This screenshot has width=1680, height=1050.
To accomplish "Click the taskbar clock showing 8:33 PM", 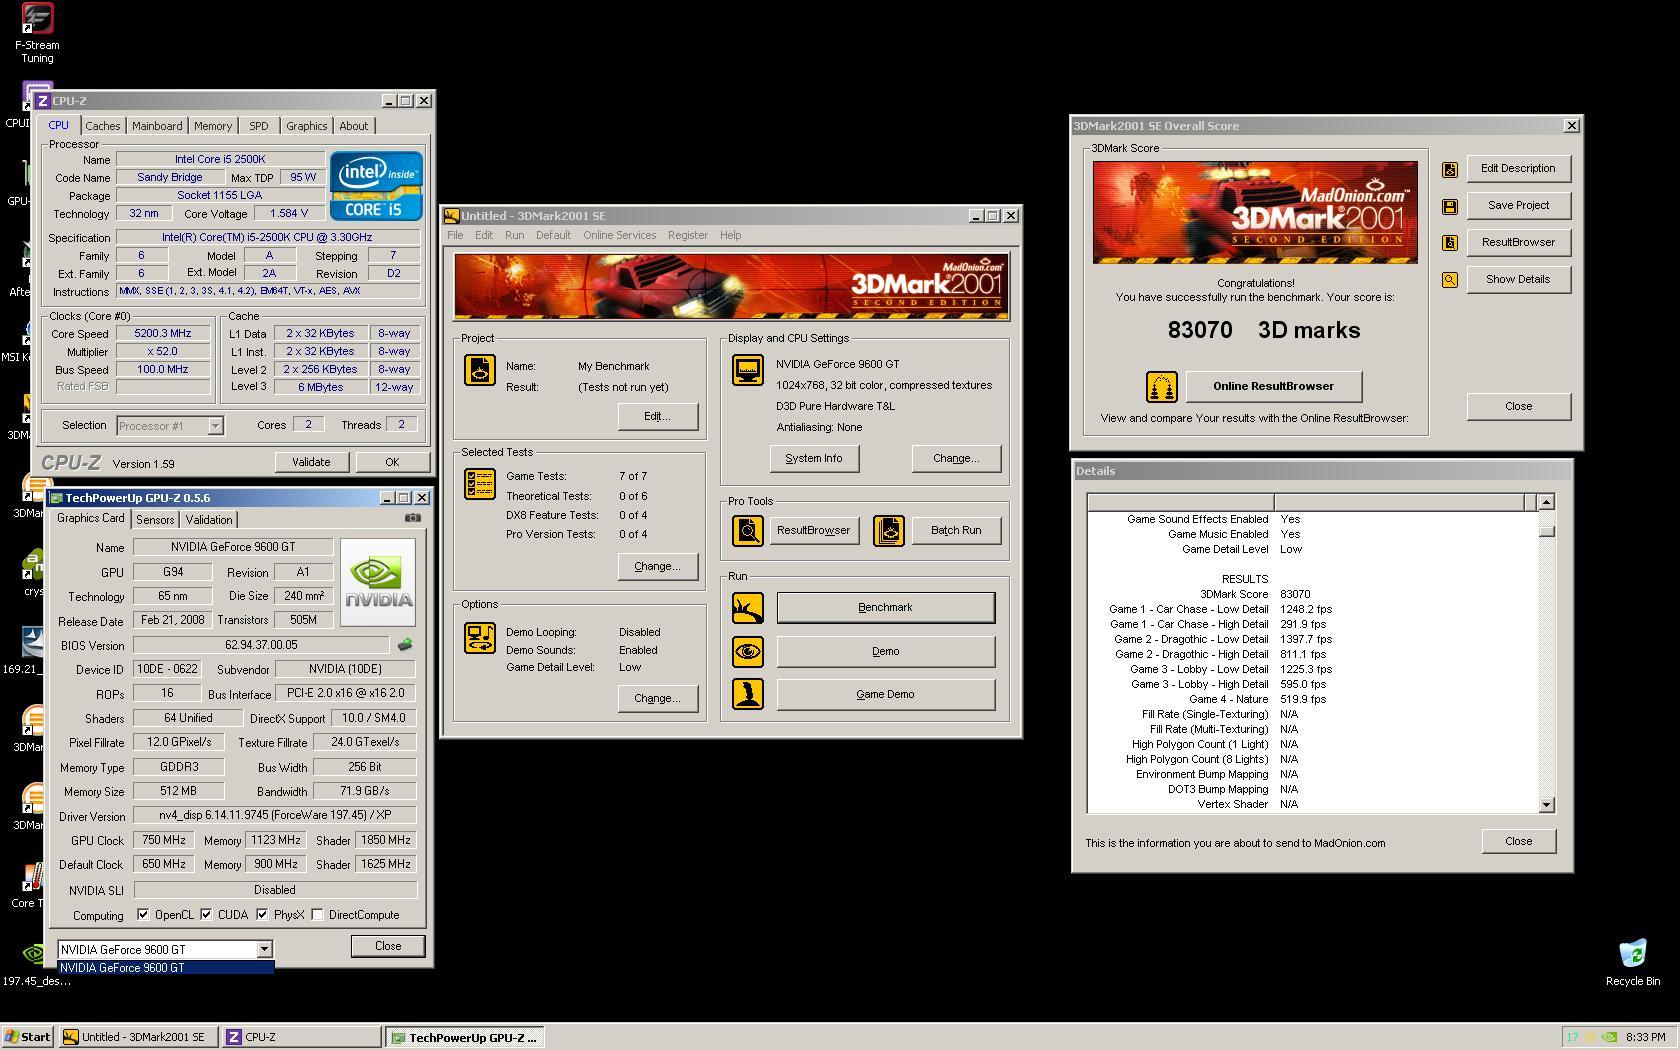I will pyautogui.click(x=1646, y=1037).
